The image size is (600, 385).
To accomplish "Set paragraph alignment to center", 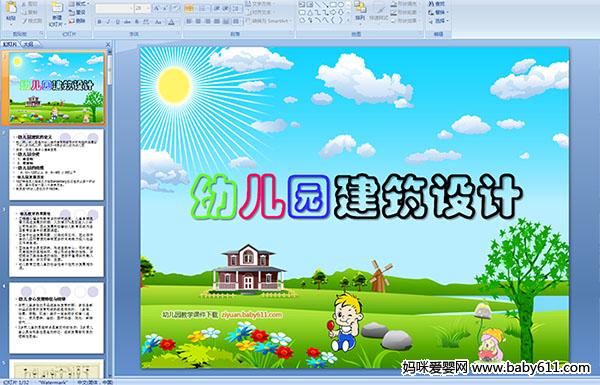I will pyautogui.click(x=198, y=21).
